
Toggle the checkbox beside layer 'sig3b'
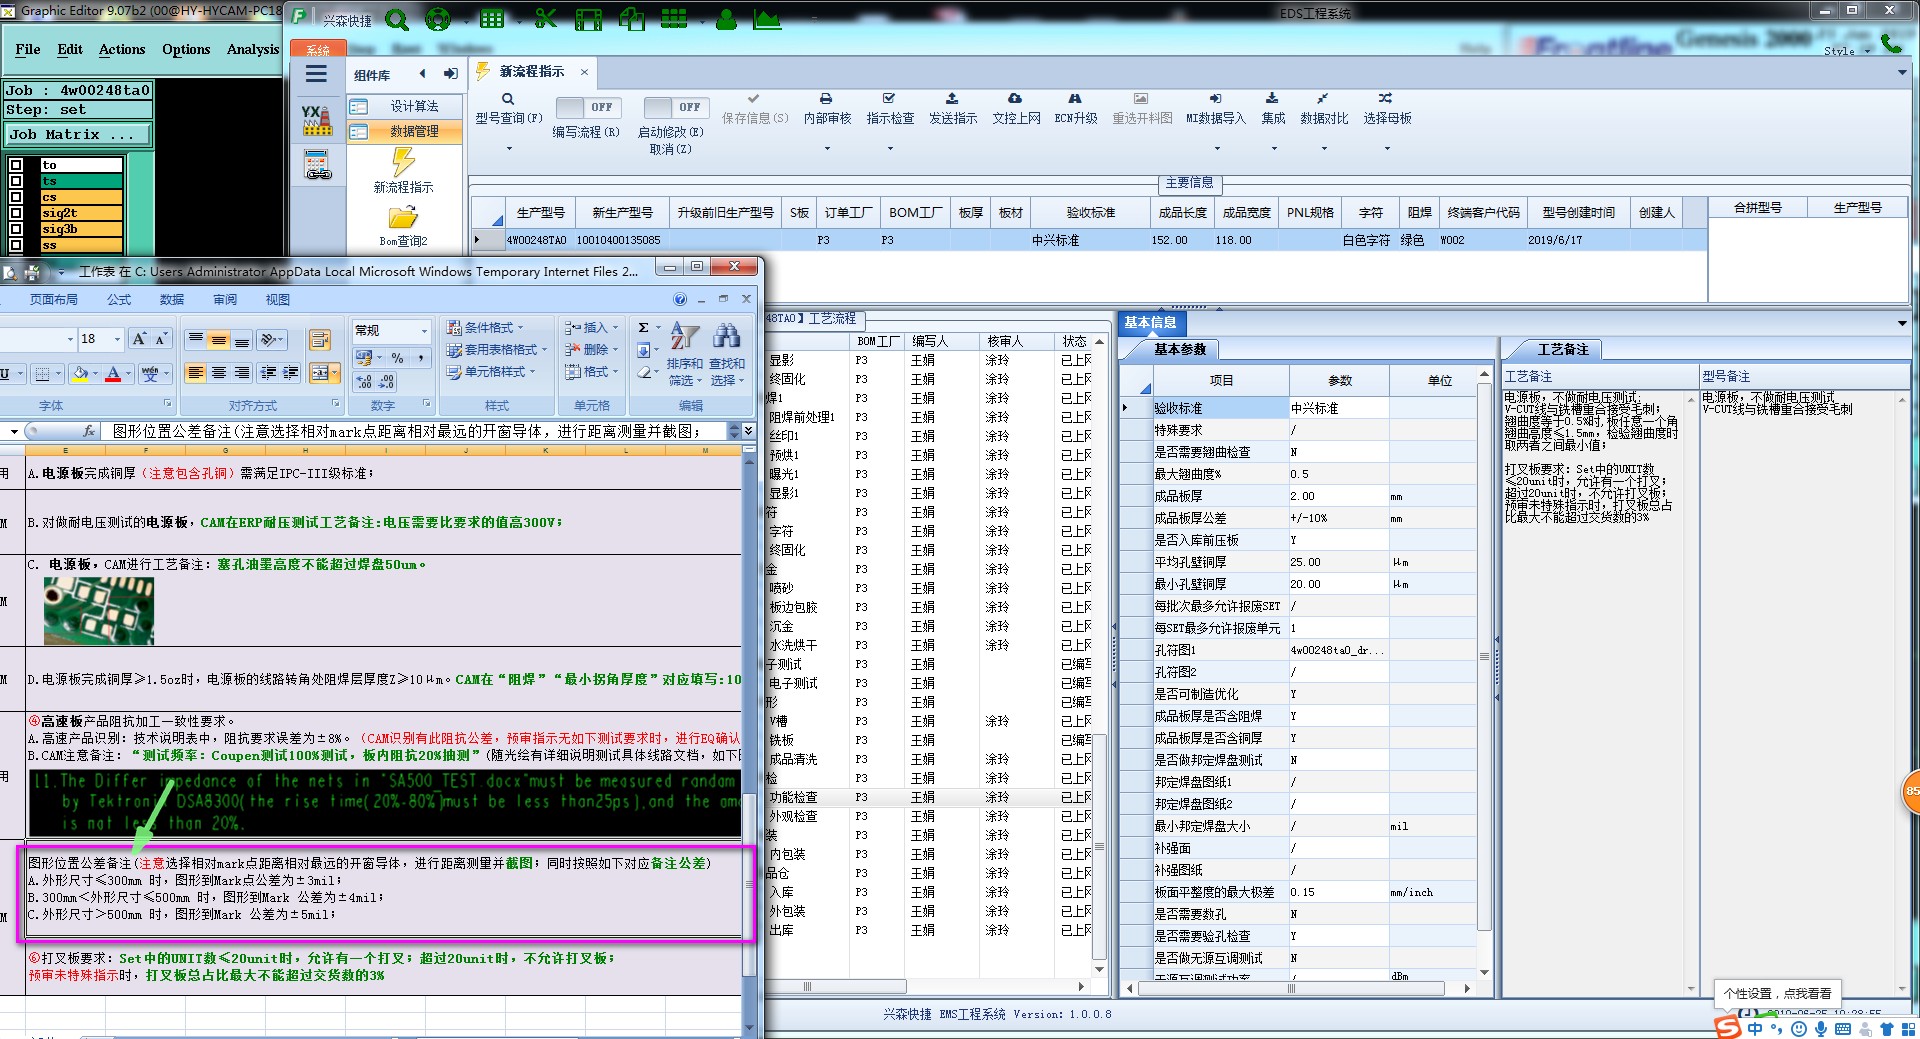[x=16, y=229]
